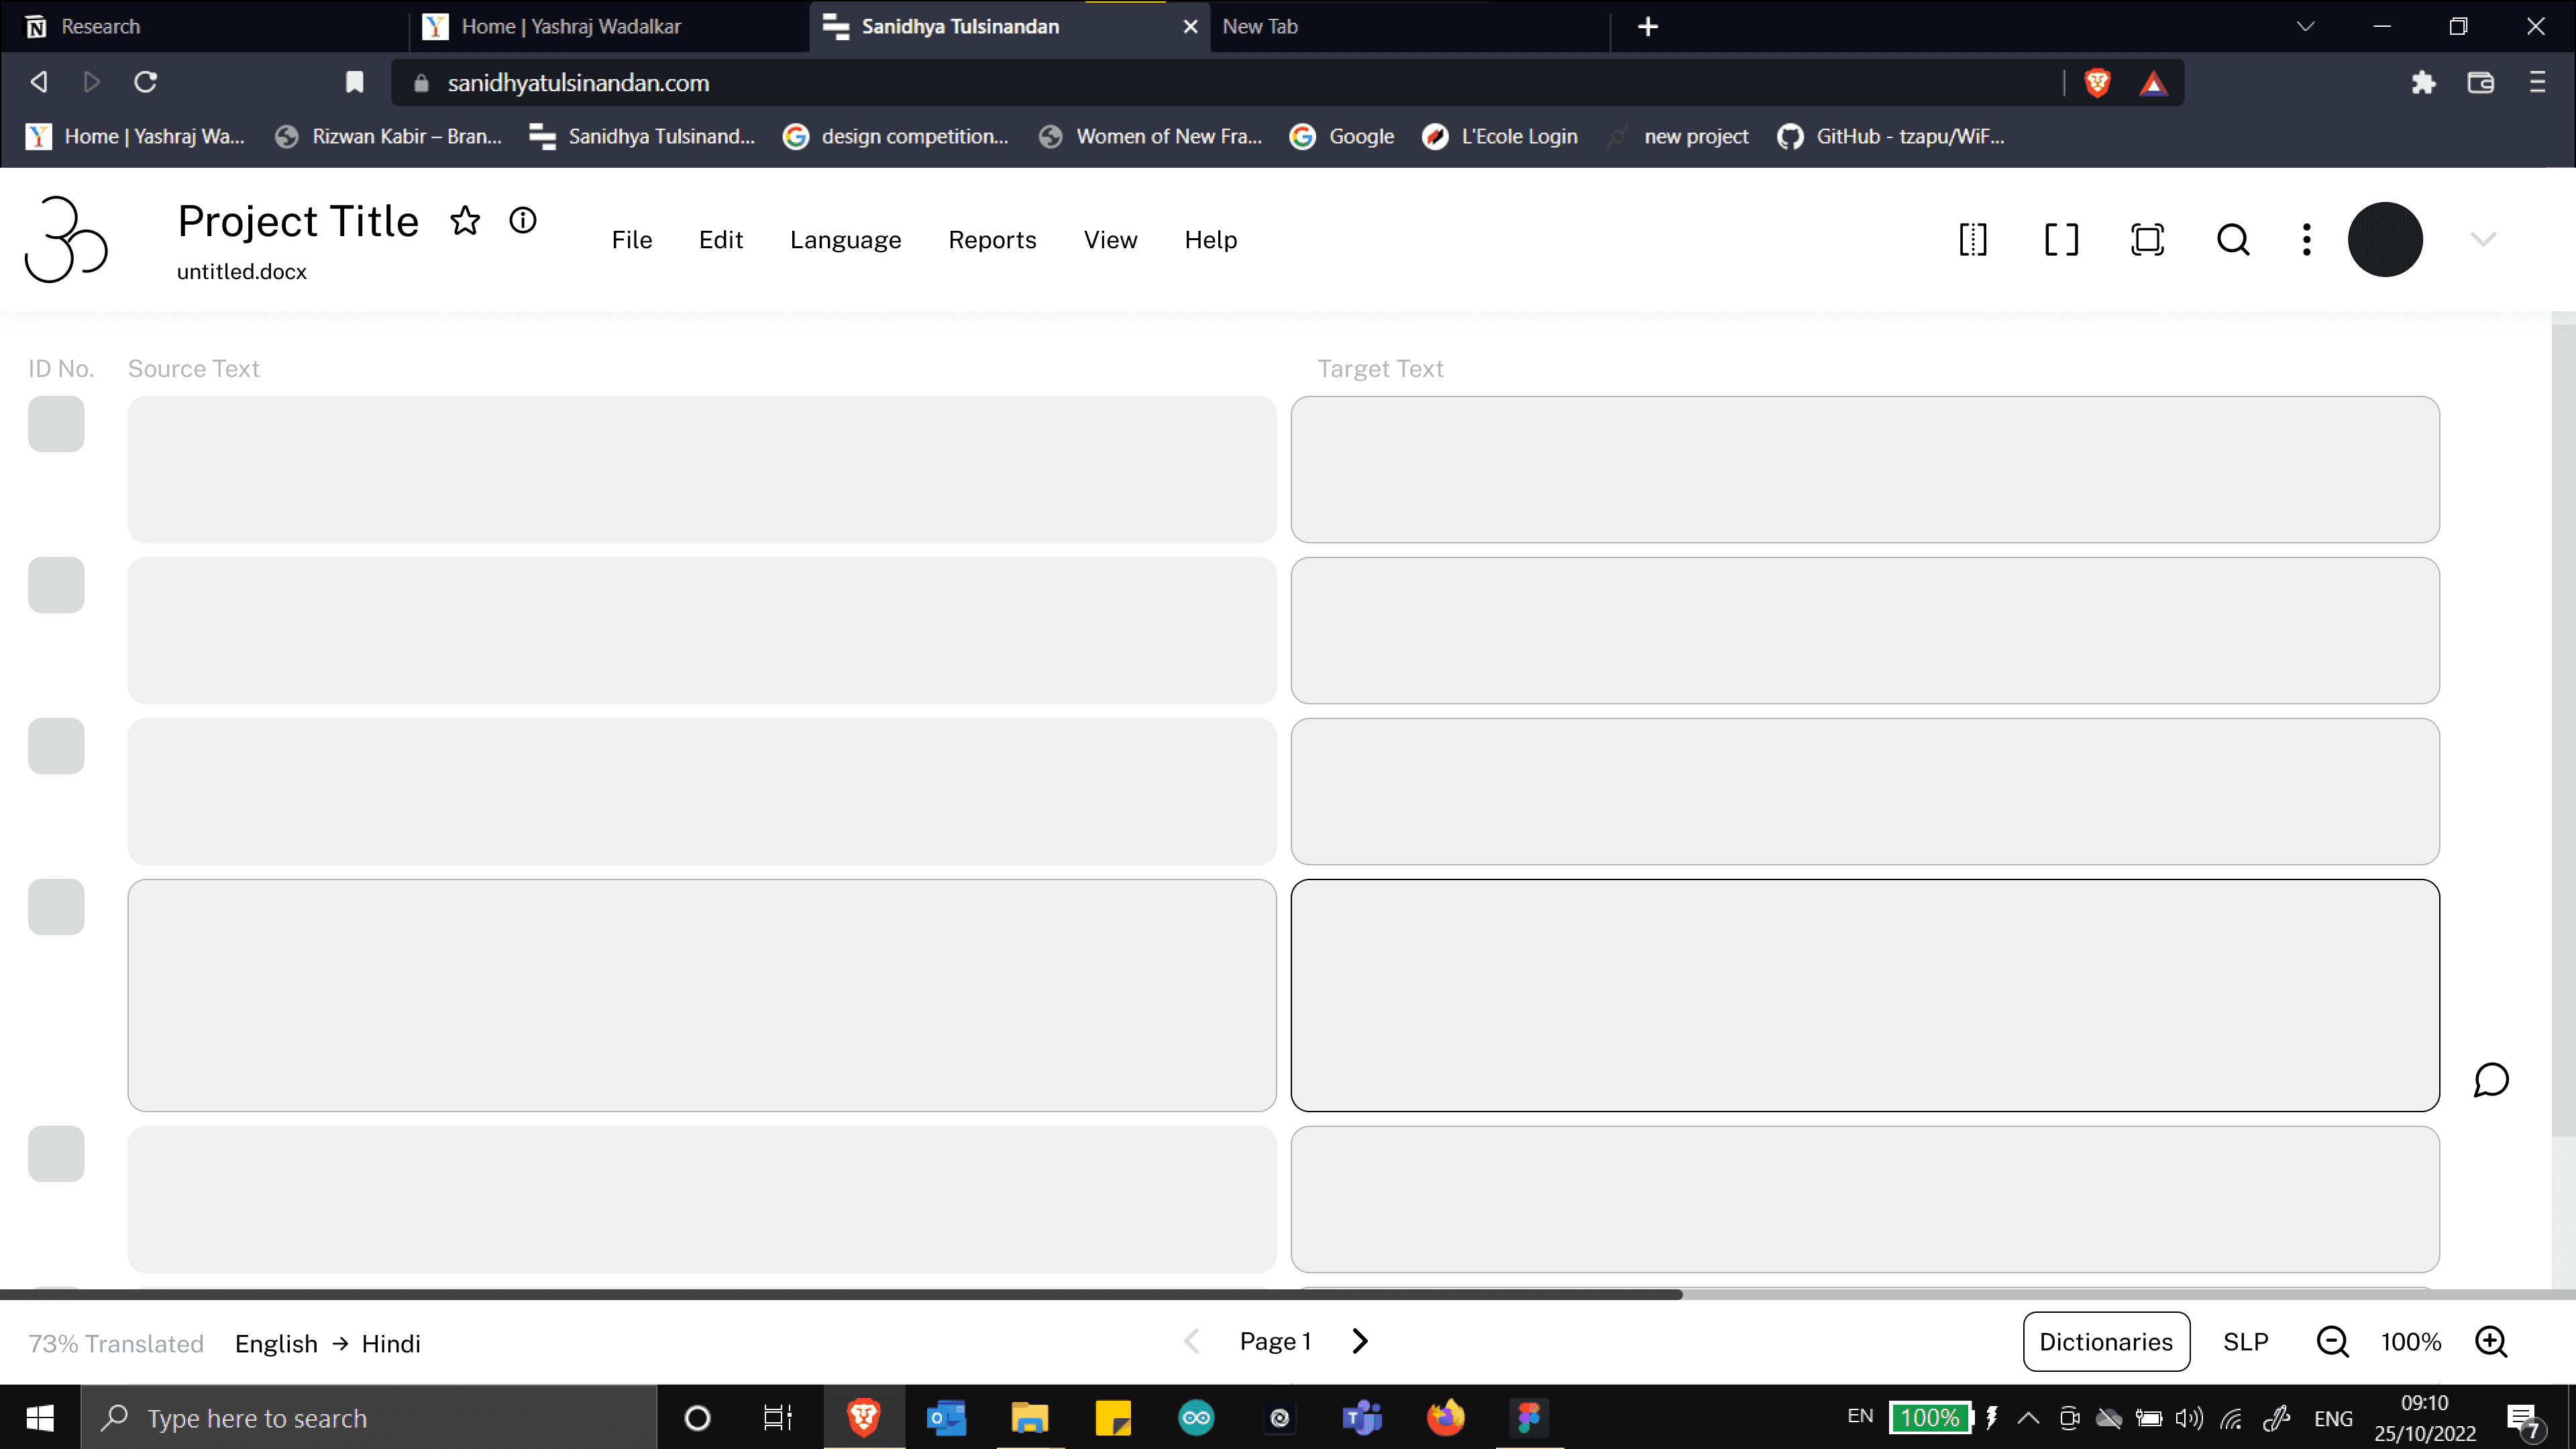Open the File menu
The width and height of the screenshot is (2576, 1449).
pos(632,240)
